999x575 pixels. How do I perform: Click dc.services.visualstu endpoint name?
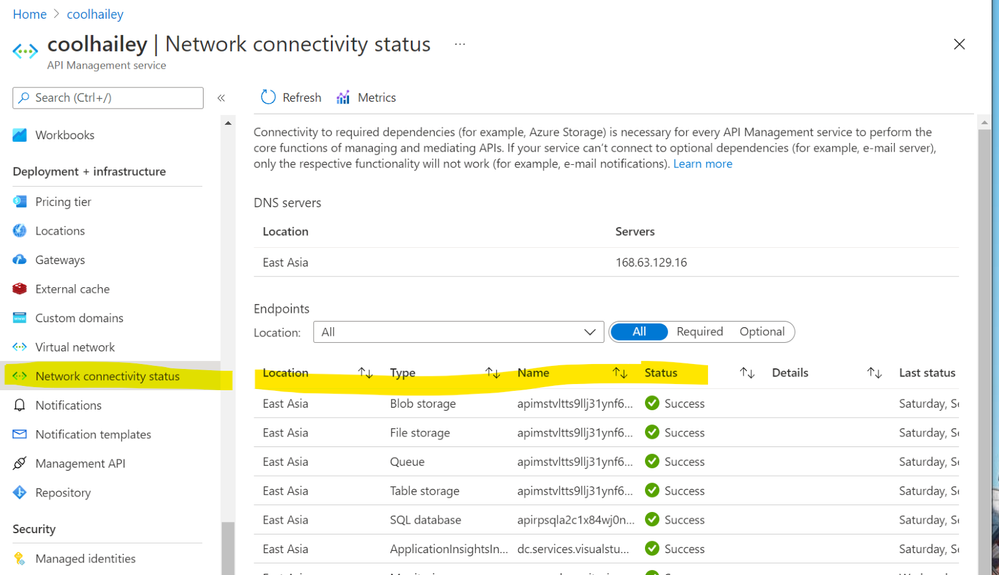tap(573, 549)
